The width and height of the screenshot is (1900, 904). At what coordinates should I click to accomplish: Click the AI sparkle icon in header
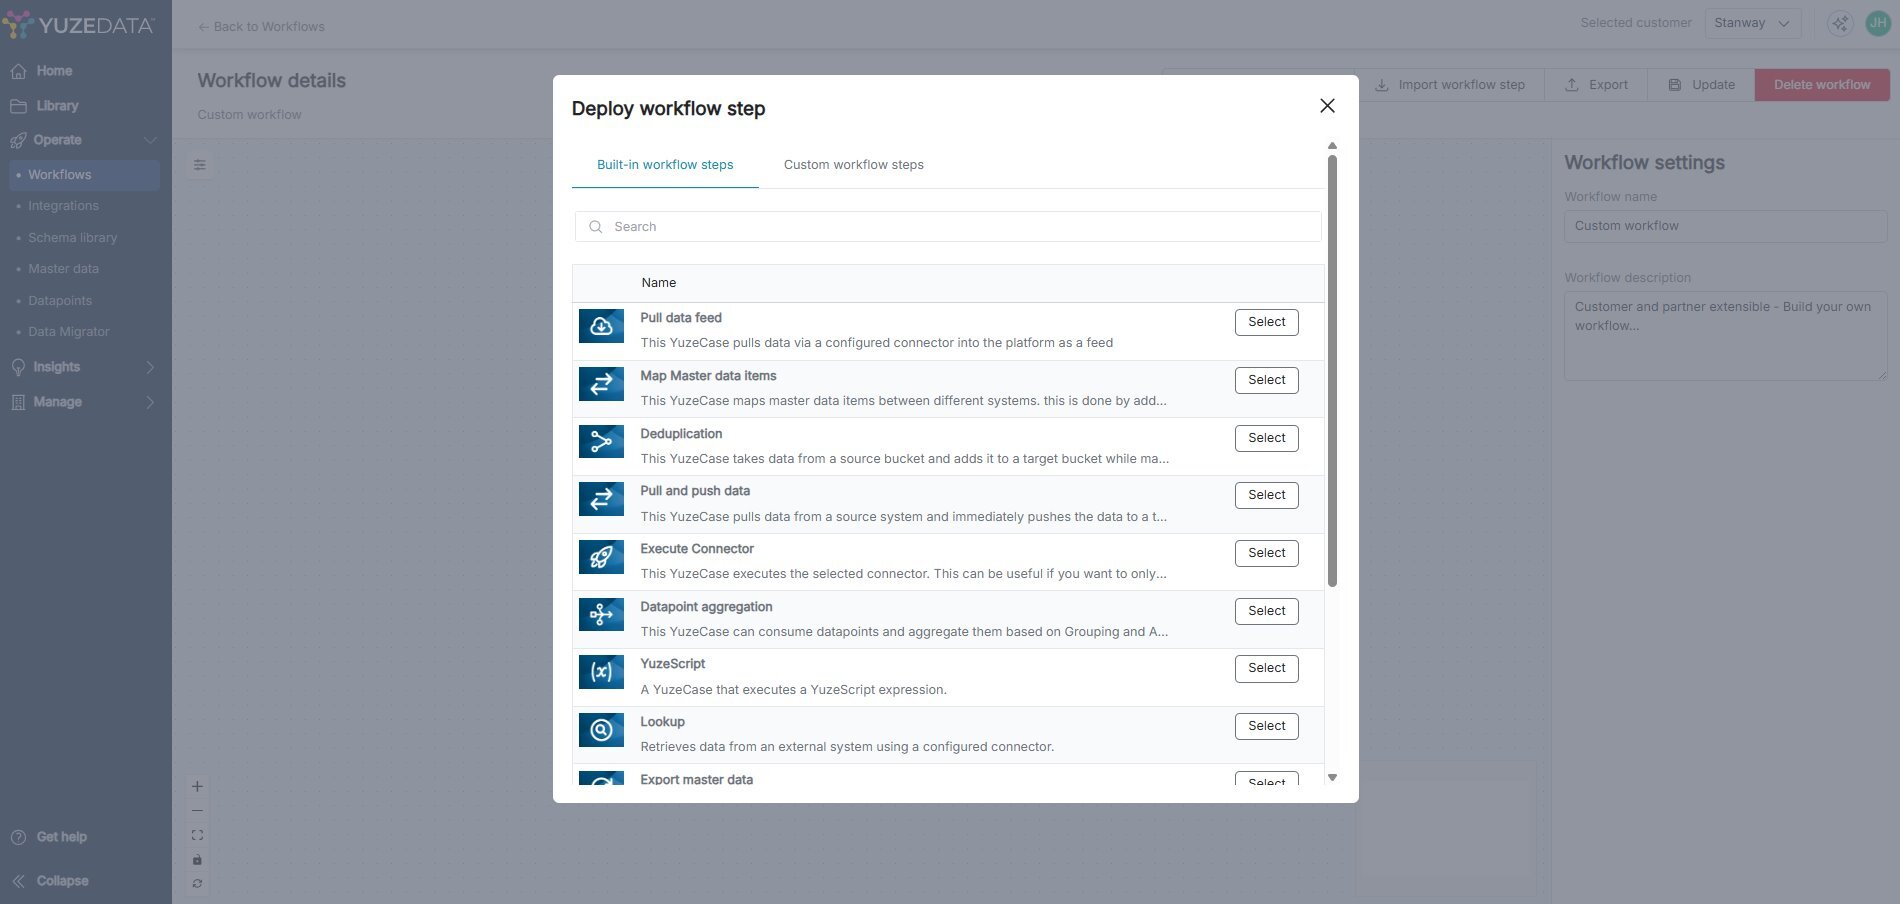click(x=1839, y=23)
